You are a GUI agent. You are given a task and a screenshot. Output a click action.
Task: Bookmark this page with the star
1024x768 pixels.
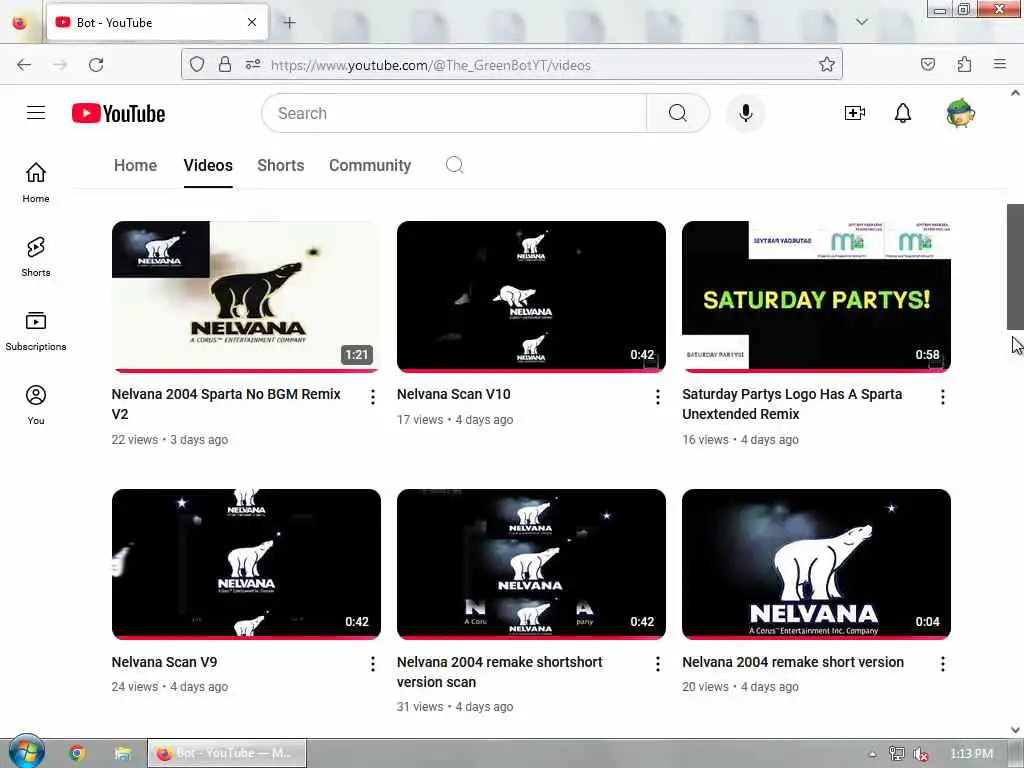[x=826, y=64]
